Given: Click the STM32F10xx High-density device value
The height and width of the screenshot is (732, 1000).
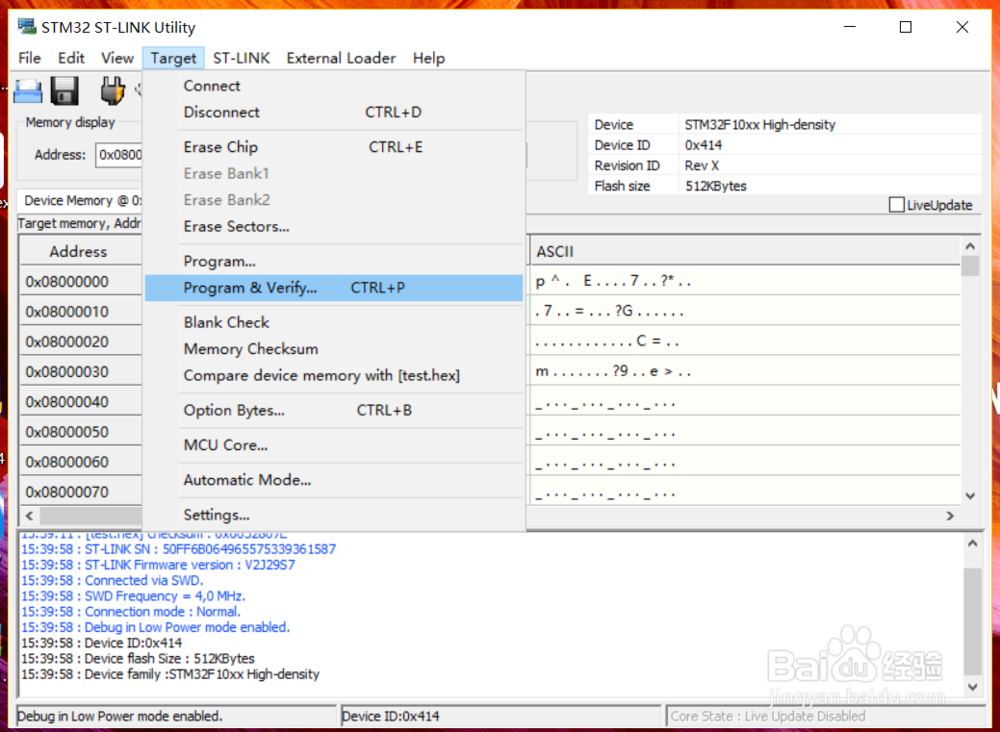Looking at the screenshot, I should (760, 124).
